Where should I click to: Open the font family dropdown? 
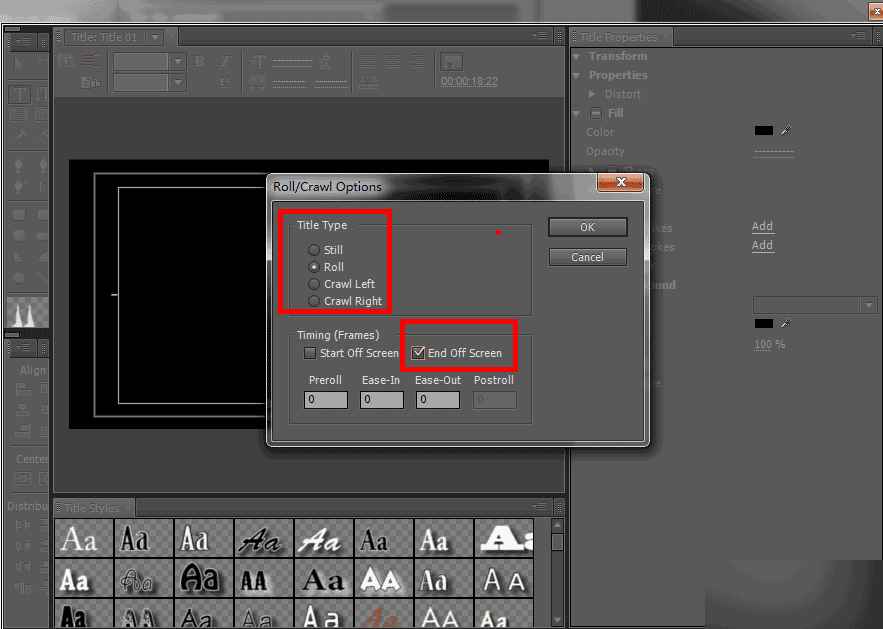(x=179, y=61)
